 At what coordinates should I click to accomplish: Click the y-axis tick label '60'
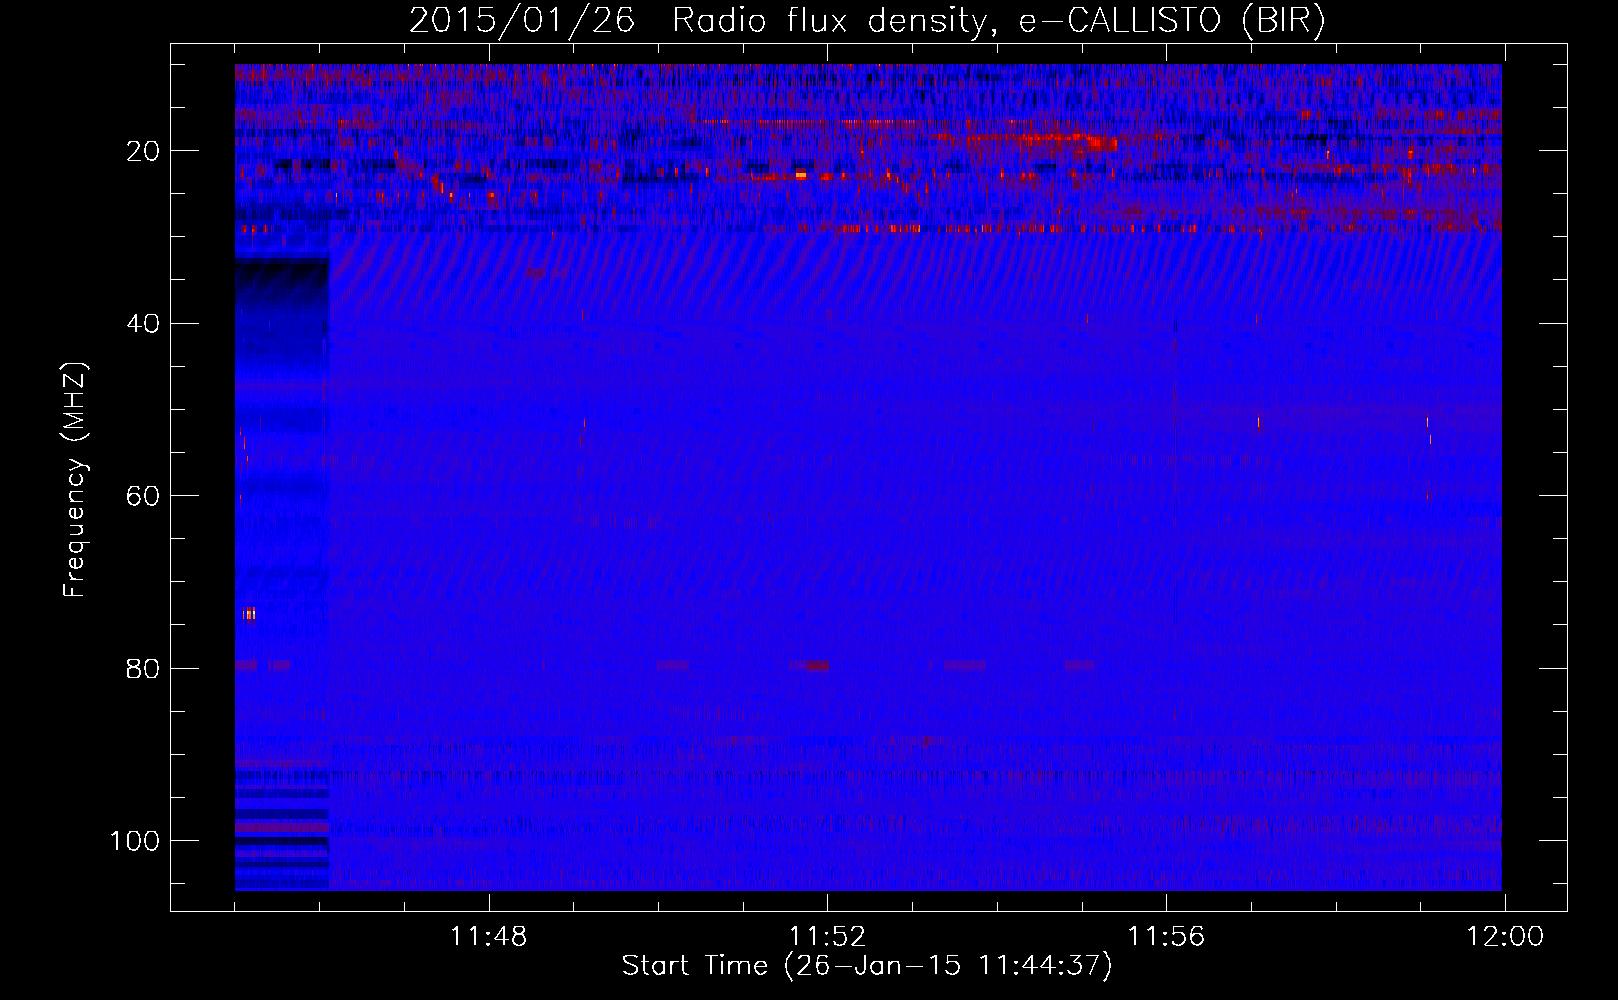coord(143,496)
